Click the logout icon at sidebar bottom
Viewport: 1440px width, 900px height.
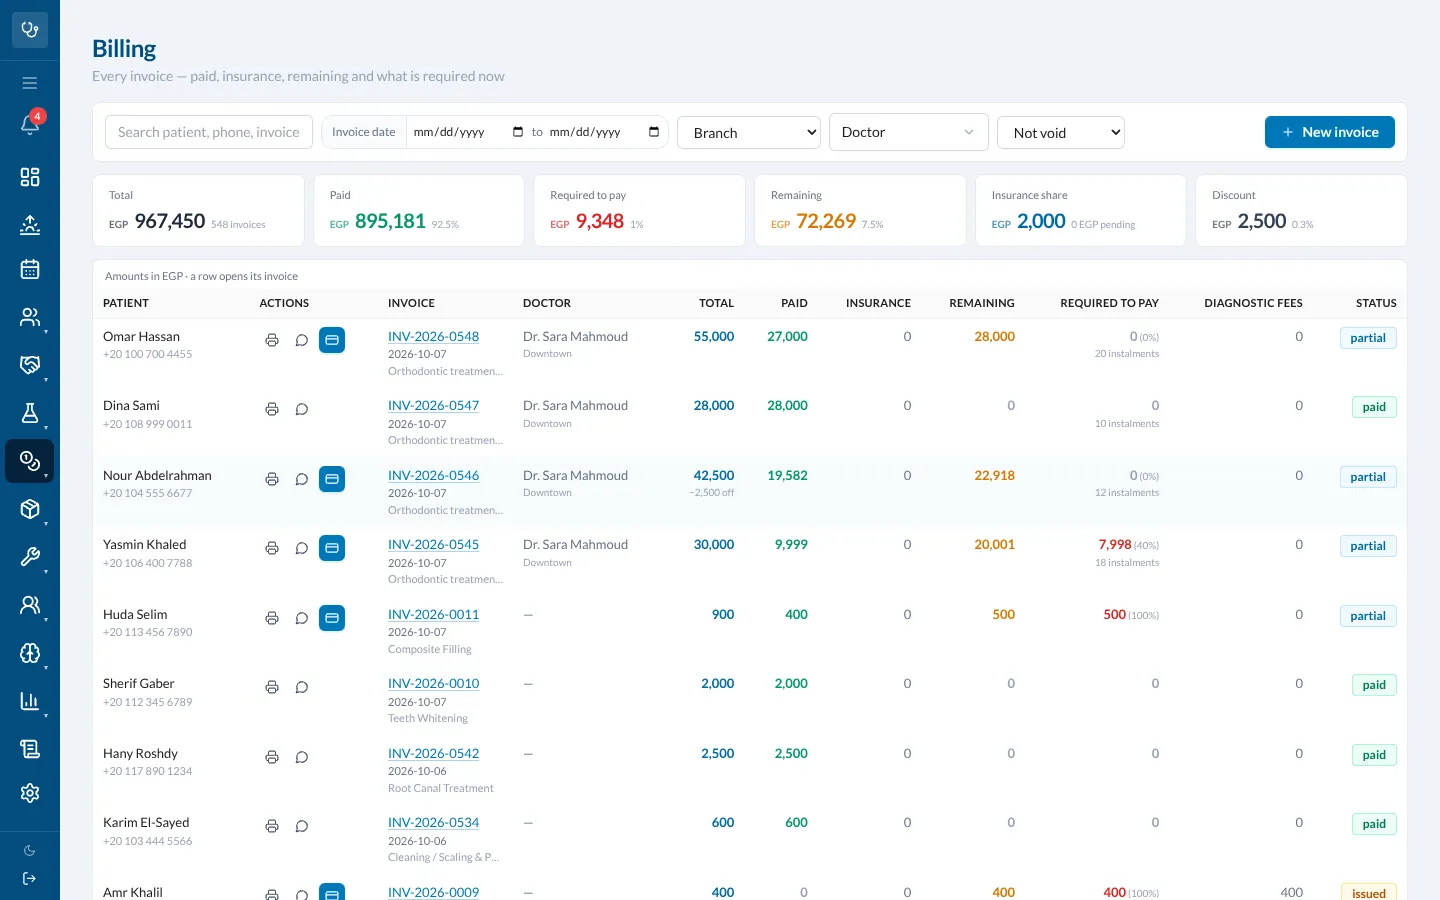(x=30, y=878)
